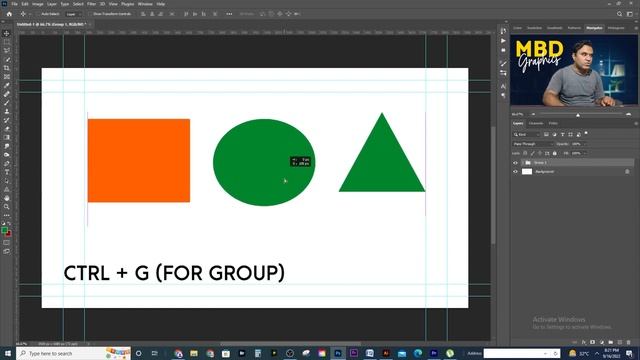The image size is (640, 360).
Task: Open the Window menu
Action: 145,4
